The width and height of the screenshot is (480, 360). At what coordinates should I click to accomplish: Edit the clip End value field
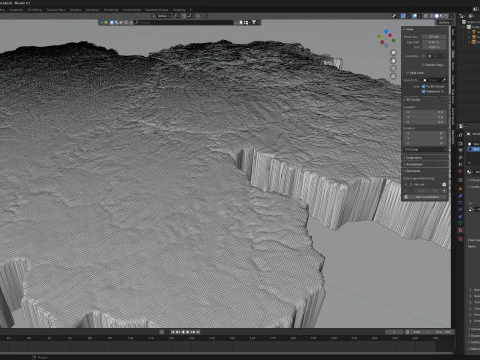pyautogui.click(x=434, y=47)
